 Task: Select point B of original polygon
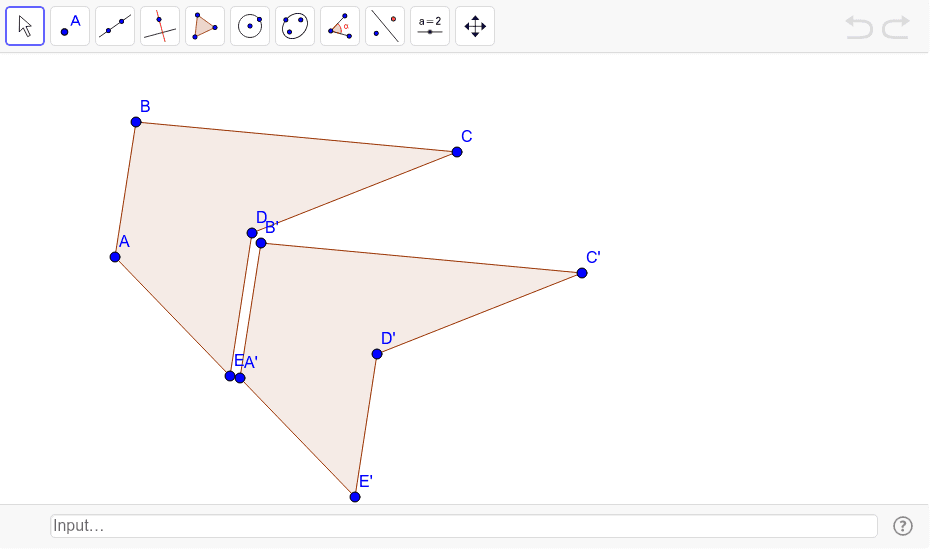pos(136,122)
